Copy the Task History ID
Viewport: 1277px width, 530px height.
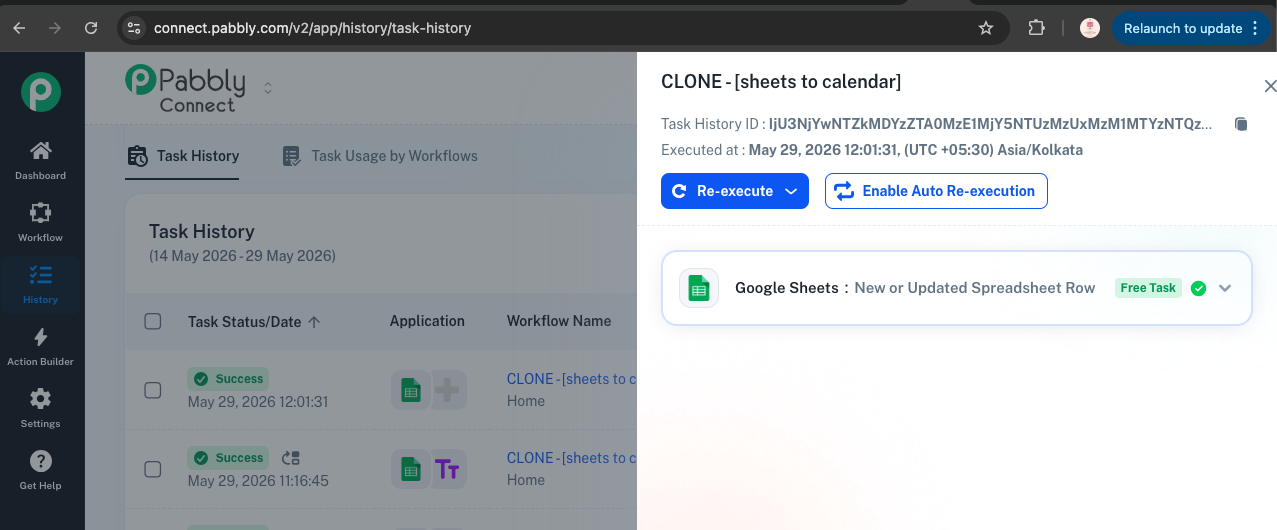(x=1241, y=124)
